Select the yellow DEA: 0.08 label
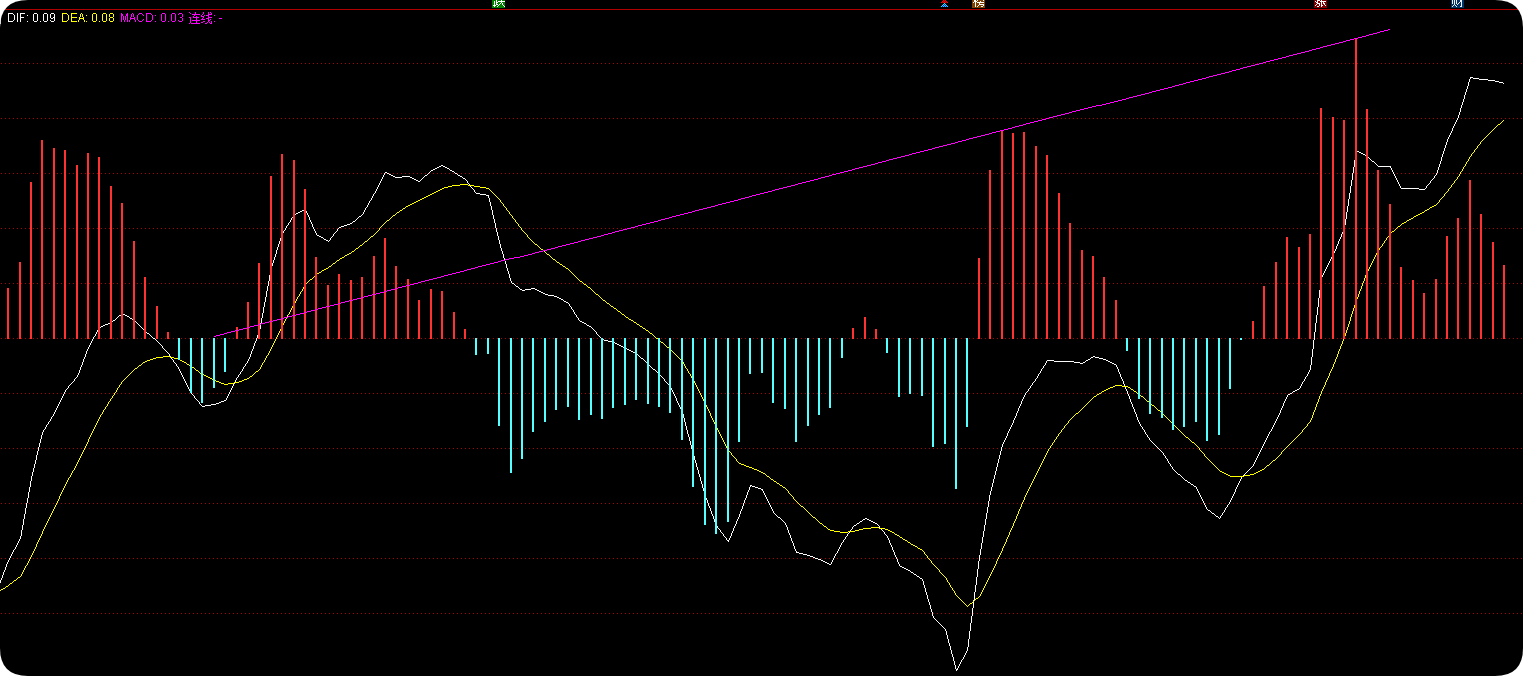This screenshot has height=676, width=1523. click(88, 18)
